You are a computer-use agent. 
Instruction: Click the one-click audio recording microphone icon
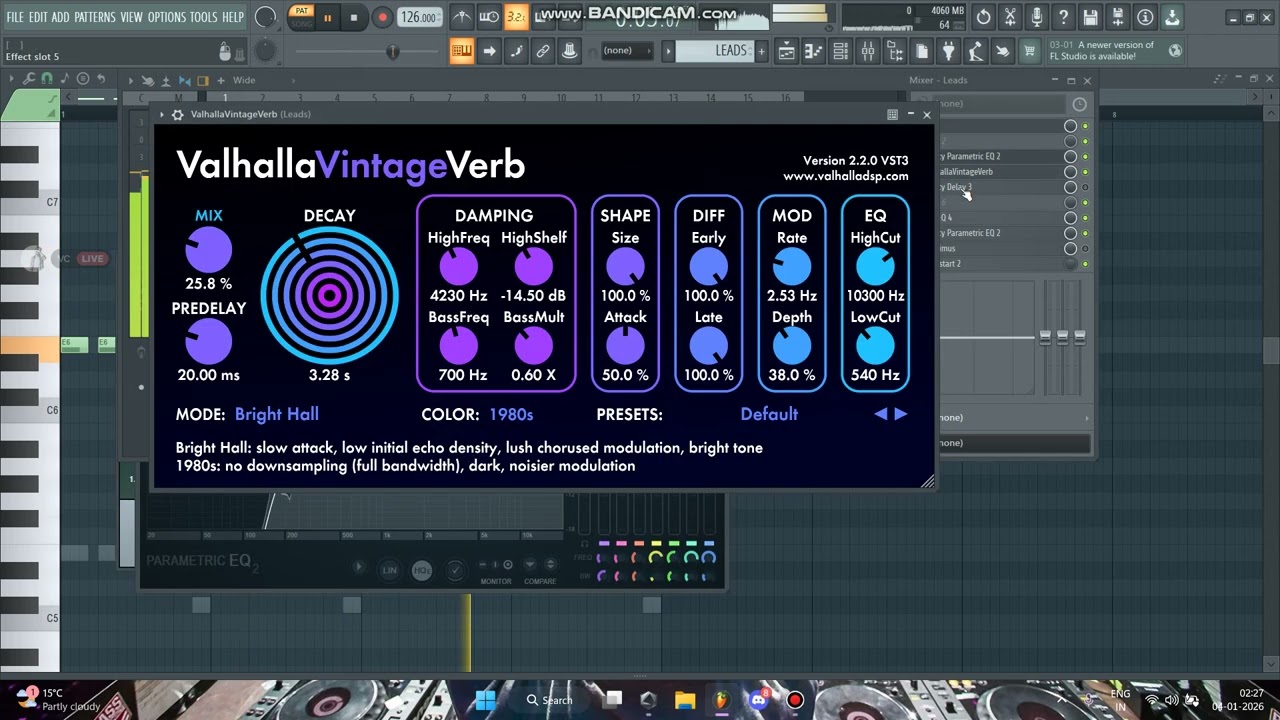1037,17
